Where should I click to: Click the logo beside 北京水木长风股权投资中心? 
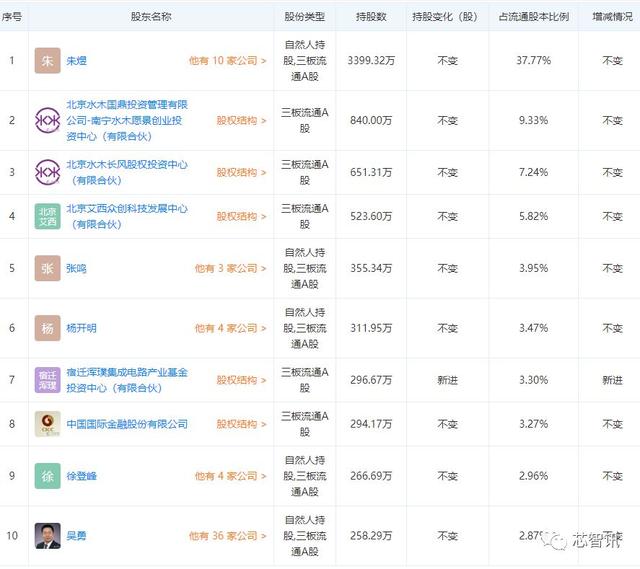pos(47,172)
